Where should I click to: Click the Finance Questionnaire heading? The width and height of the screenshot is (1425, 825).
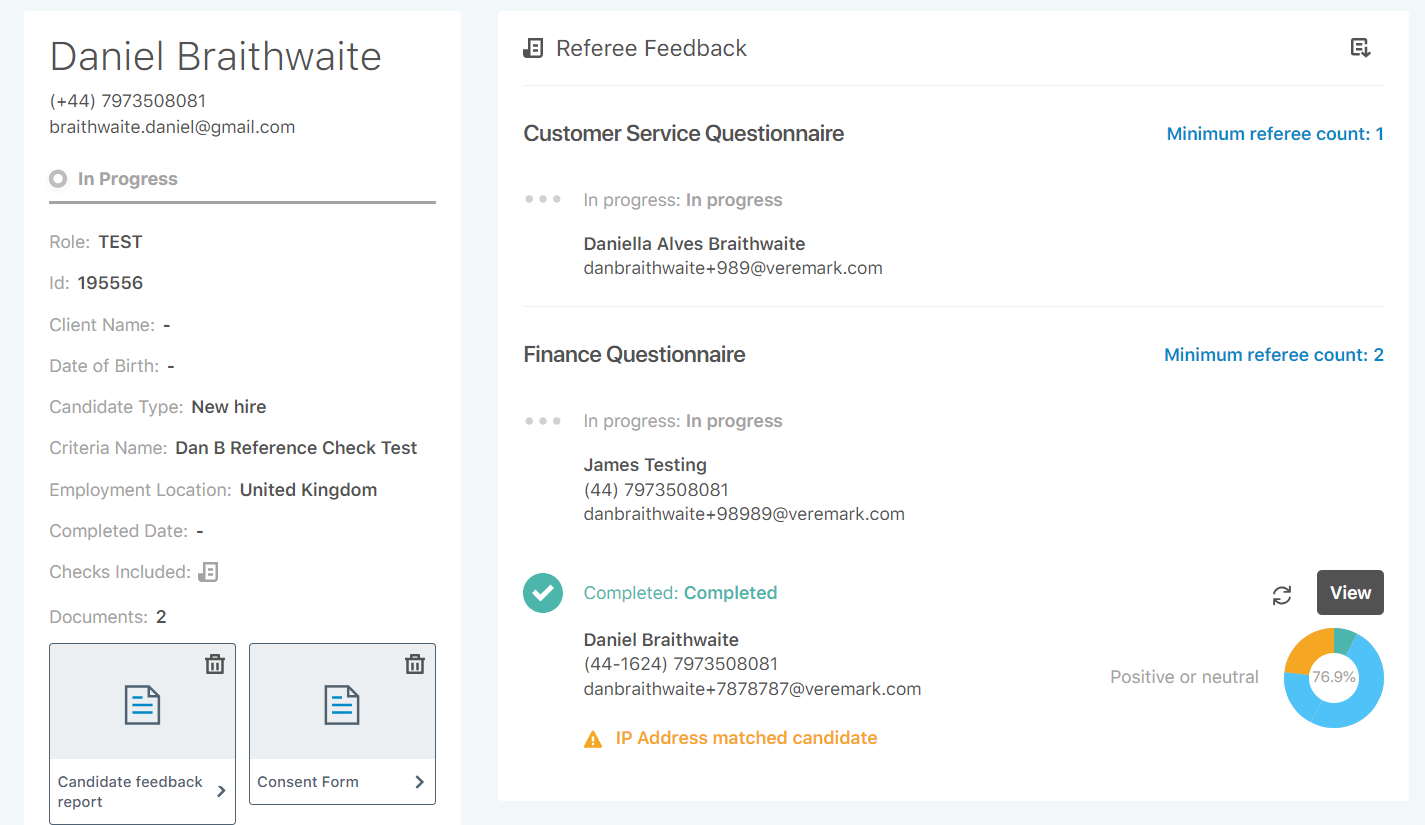point(634,355)
